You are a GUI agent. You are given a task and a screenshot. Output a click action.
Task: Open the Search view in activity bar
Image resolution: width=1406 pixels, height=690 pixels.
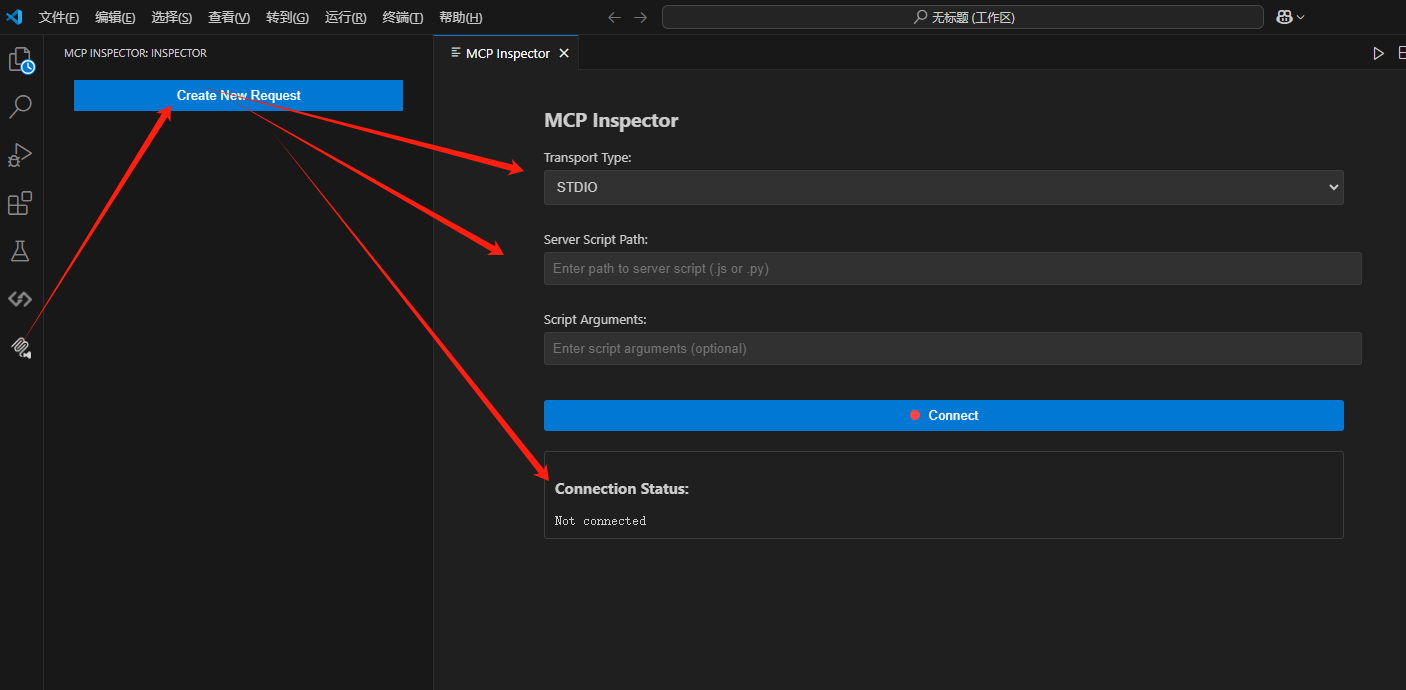point(20,106)
